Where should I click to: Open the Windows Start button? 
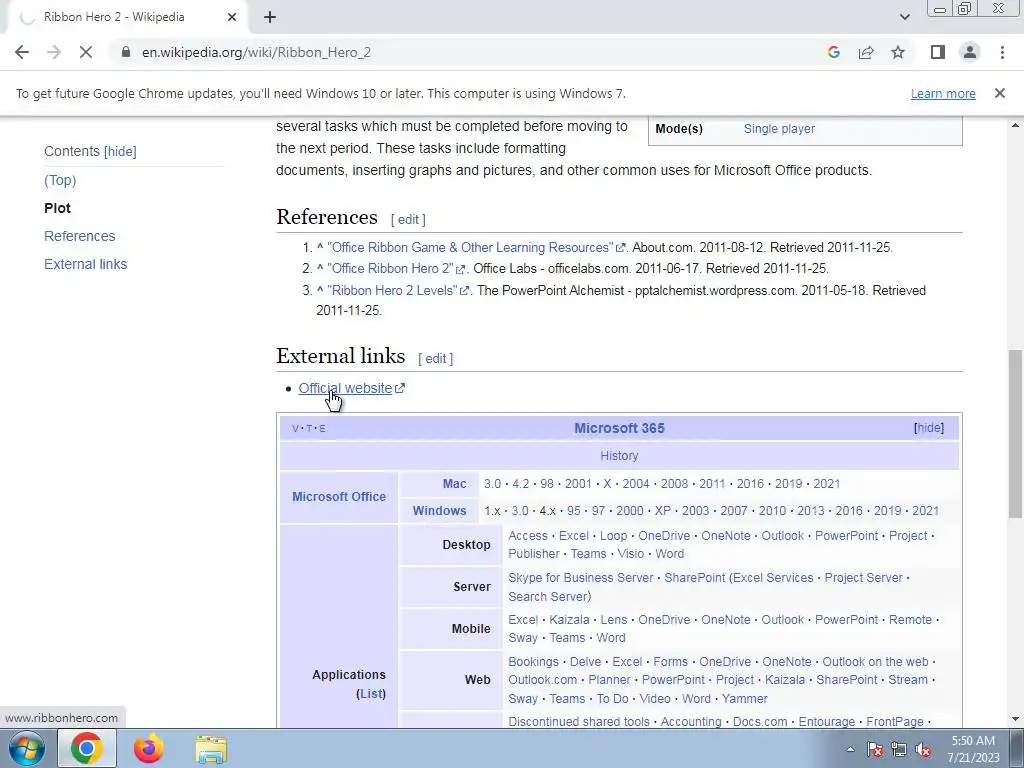pyautogui.click(x=27, y=748)
